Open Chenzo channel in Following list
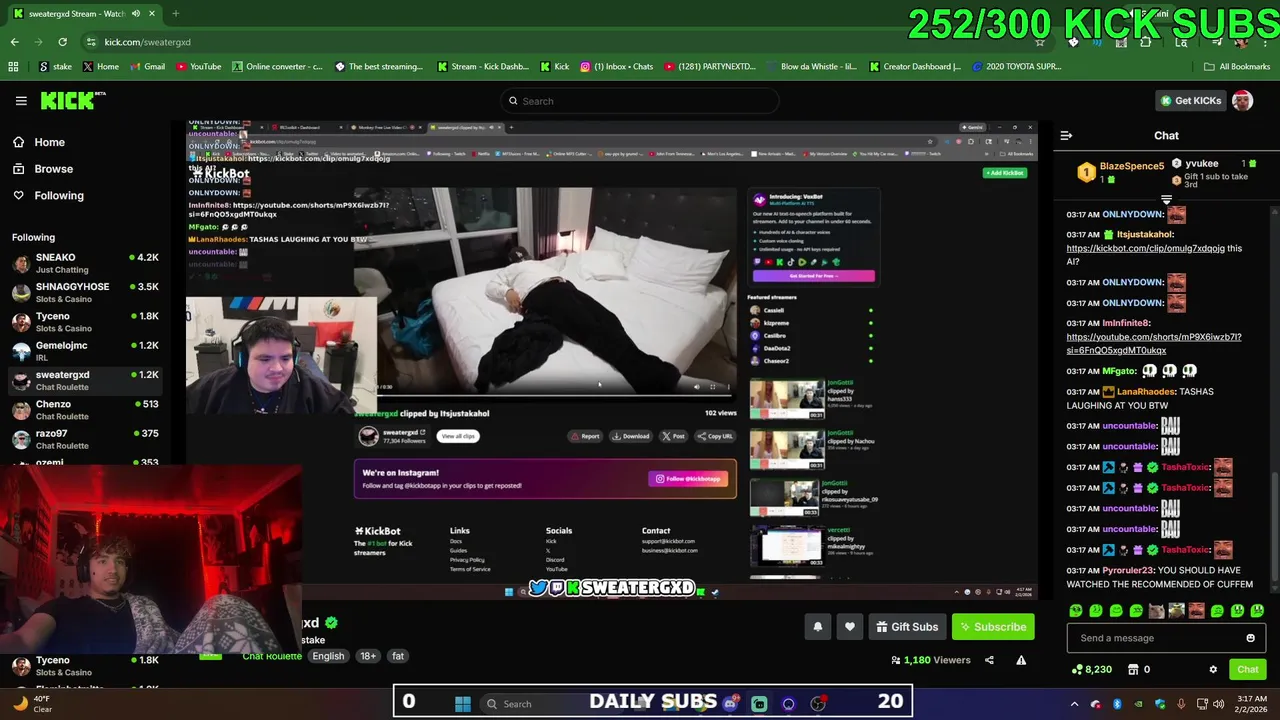This screenshot has height=720, width=1280. pos(86,410)
